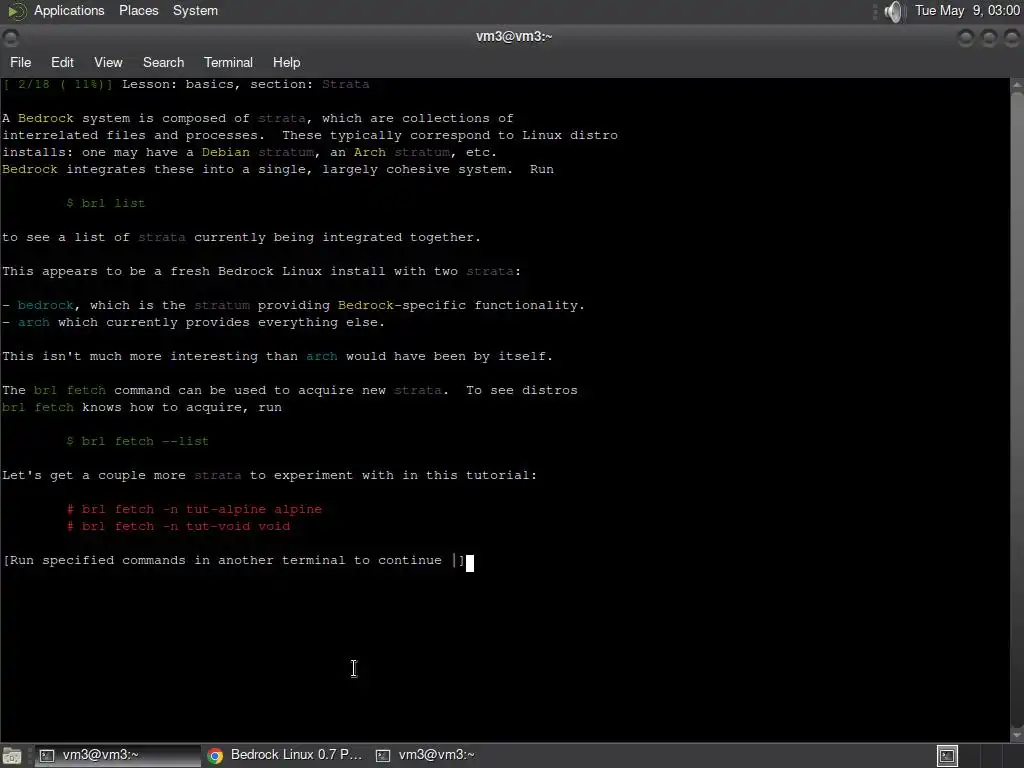Switch to the first vm3@vm3:~ taskbar window
The image size is (1024, 768).
(x=118, y=755)
